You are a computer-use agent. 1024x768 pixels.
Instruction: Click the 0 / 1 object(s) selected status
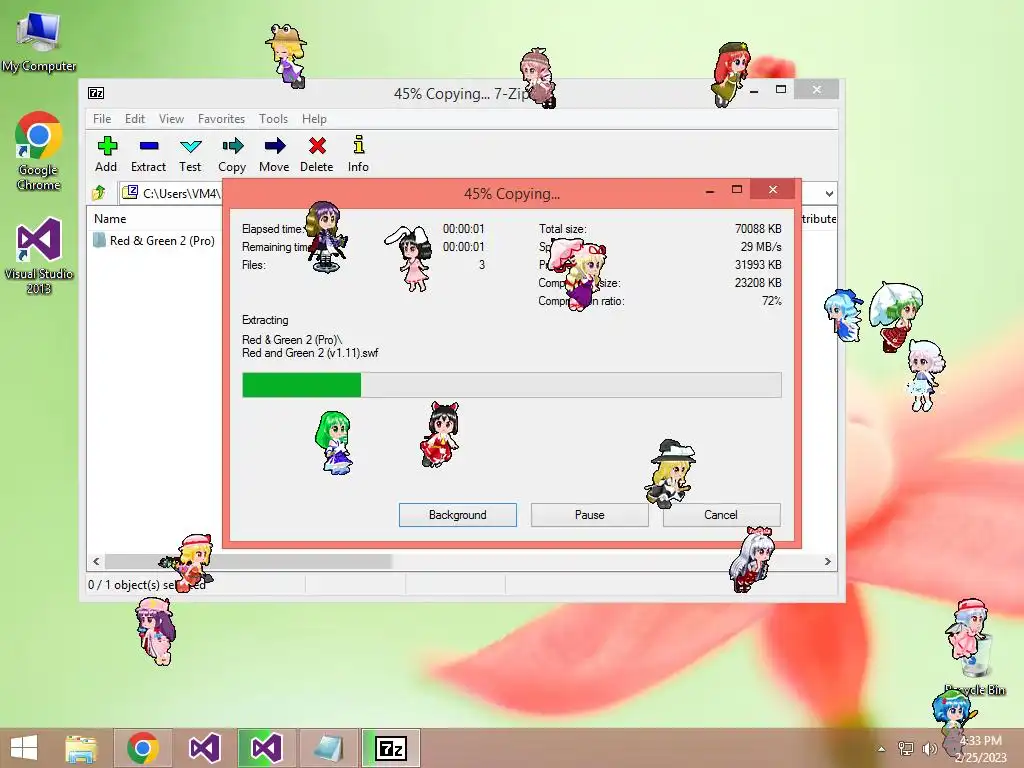[147, 584]
